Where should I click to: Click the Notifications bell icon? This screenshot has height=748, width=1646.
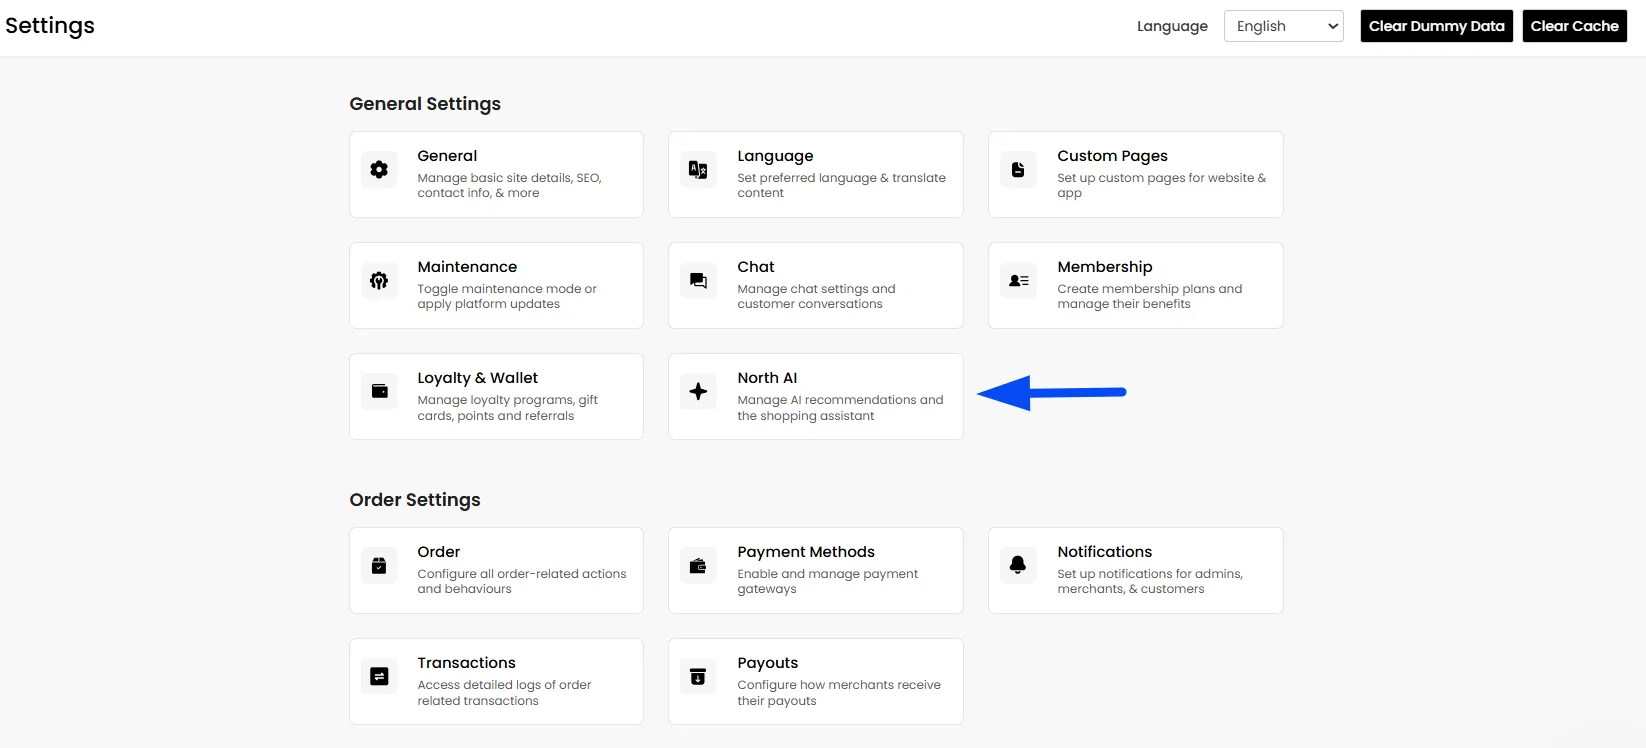click(x=1018, y=566)
